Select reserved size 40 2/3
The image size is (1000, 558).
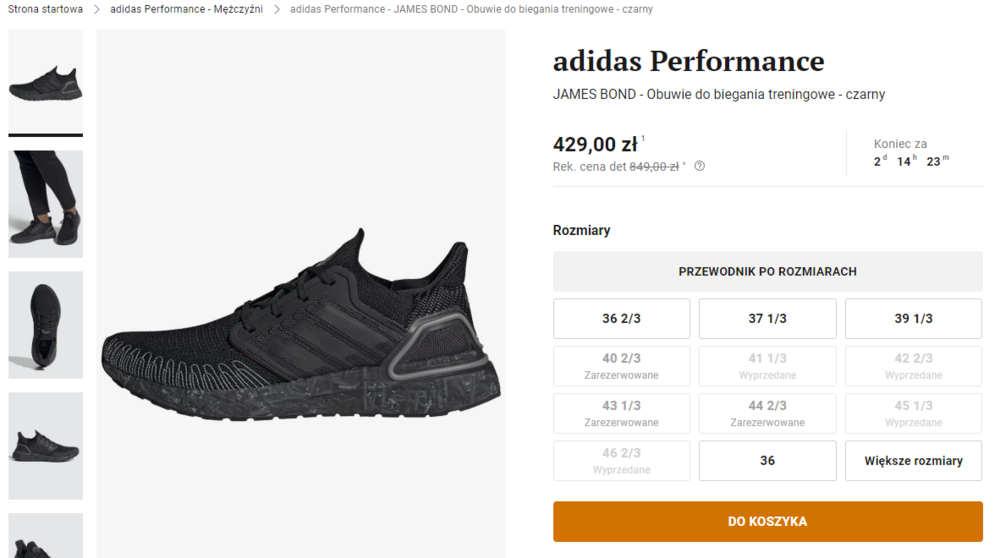pos(621,366)
